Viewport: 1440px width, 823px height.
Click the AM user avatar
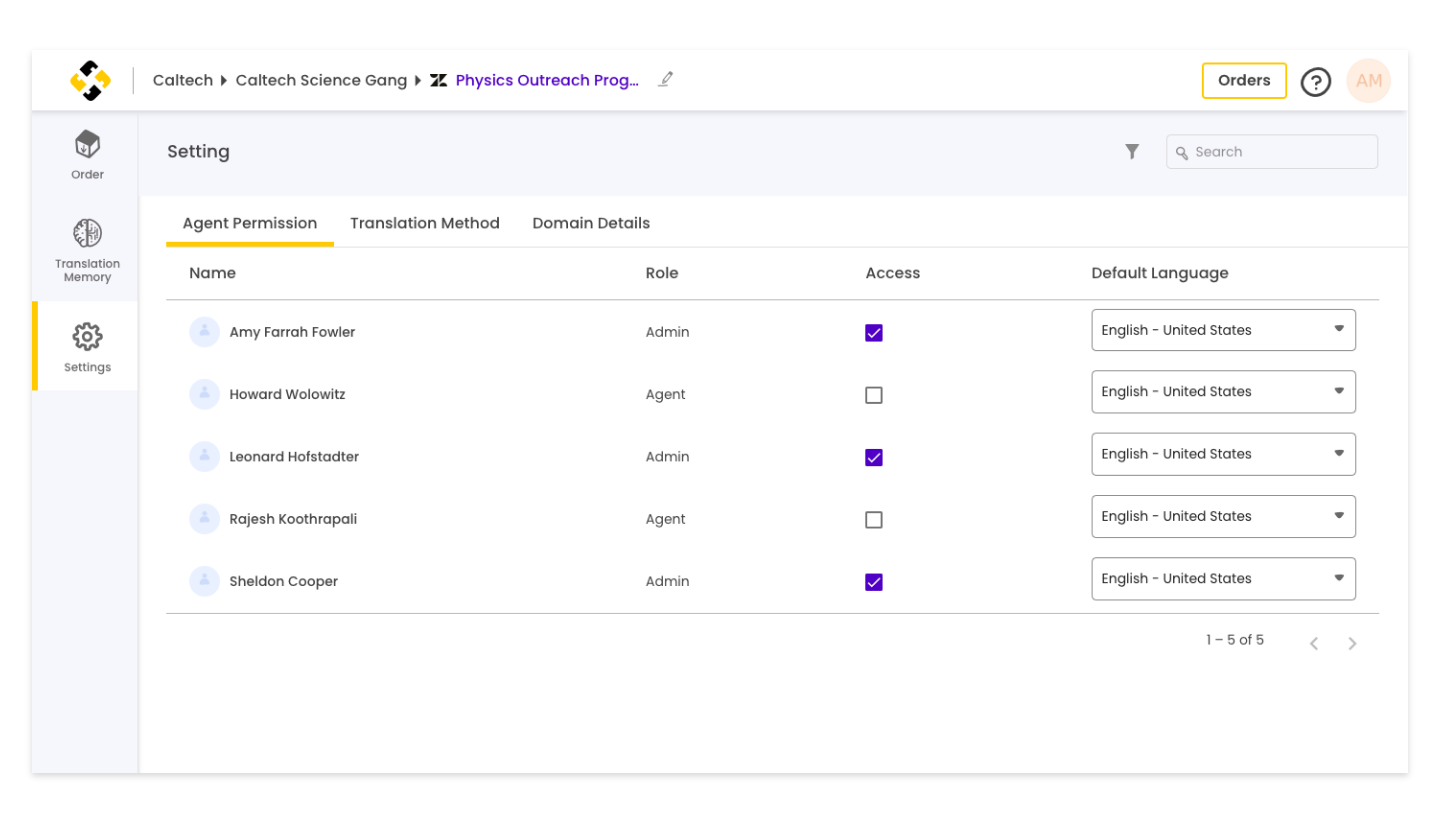[x=1368, y=81]
